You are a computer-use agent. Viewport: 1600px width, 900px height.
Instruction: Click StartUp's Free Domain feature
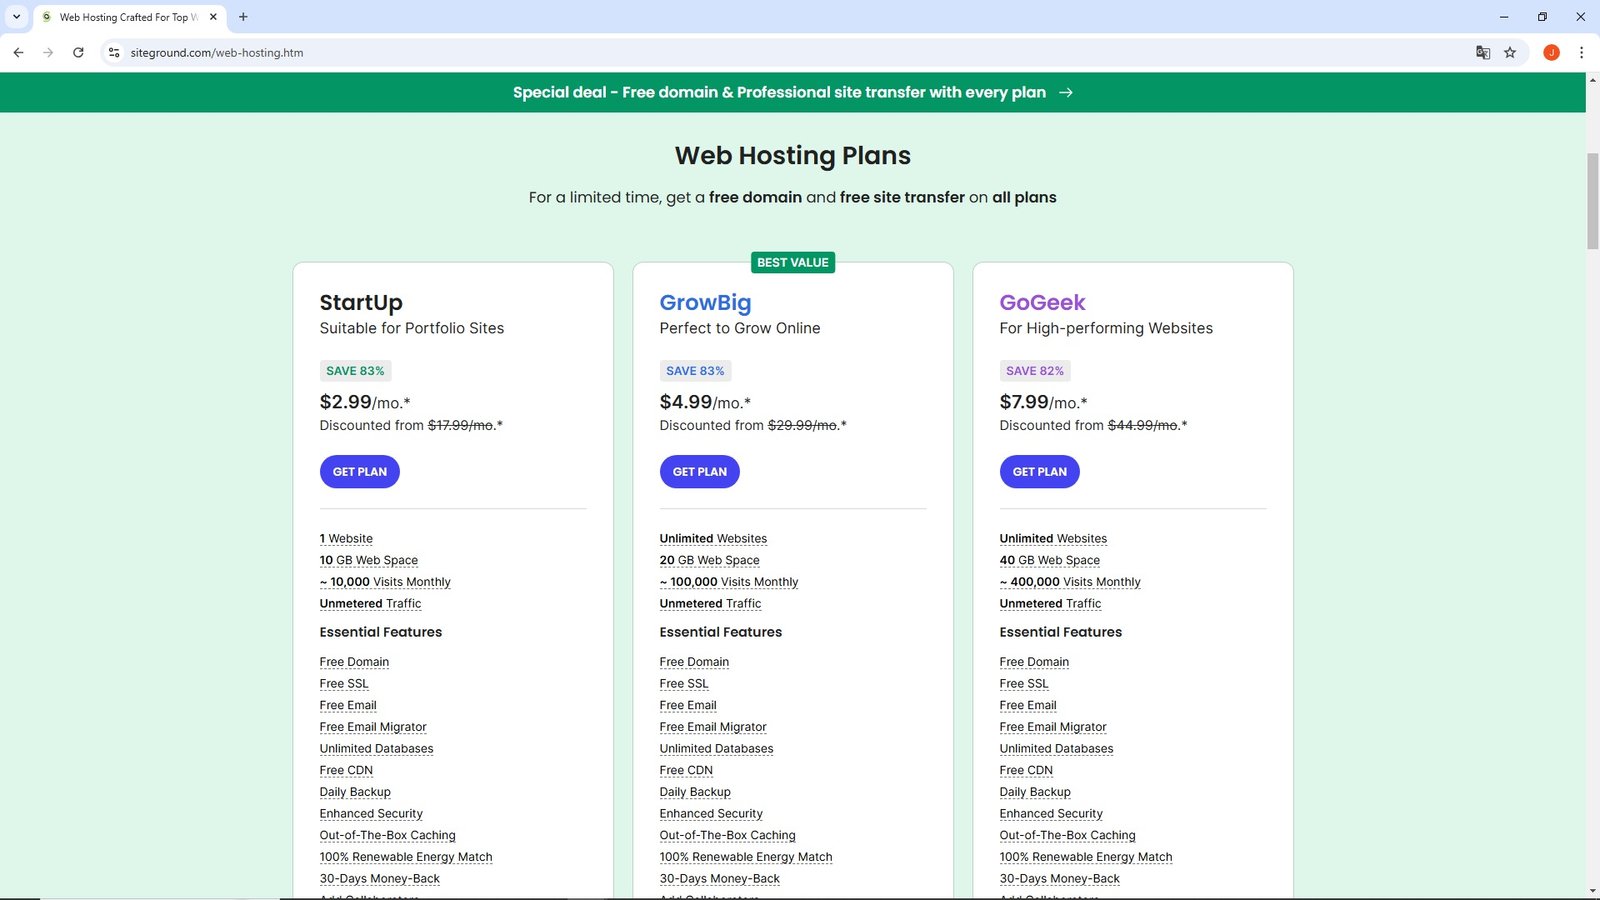[354, 662]
